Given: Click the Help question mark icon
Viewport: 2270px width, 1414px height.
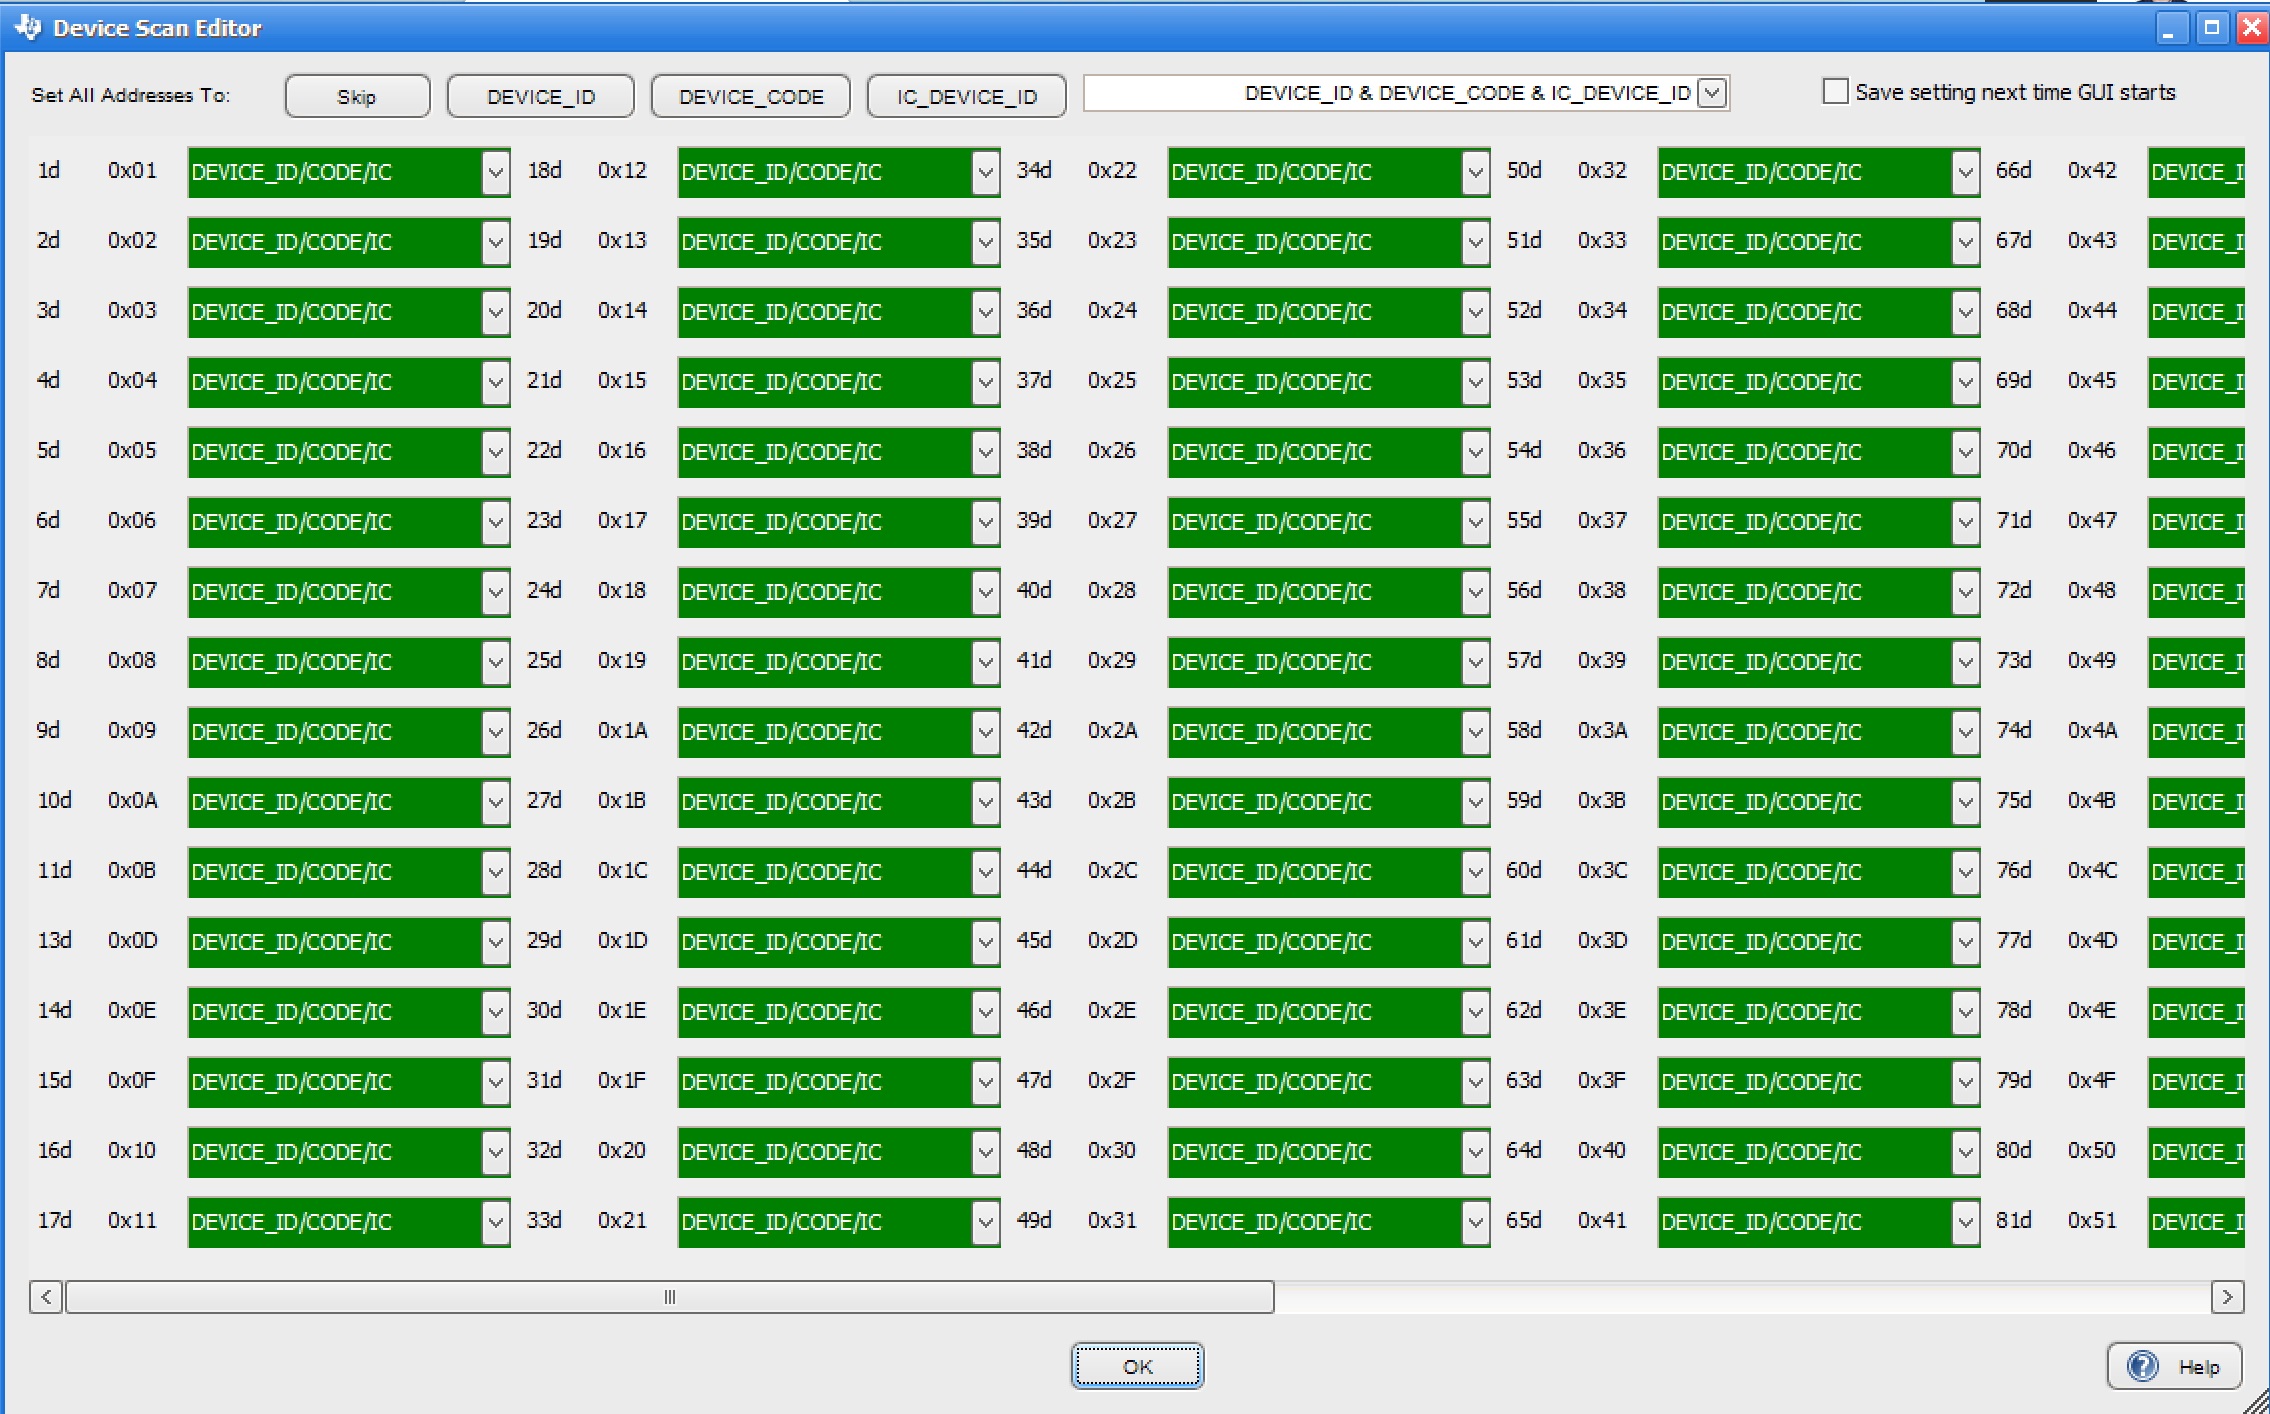Looking at the screenshot, I should [2143, 1366].
